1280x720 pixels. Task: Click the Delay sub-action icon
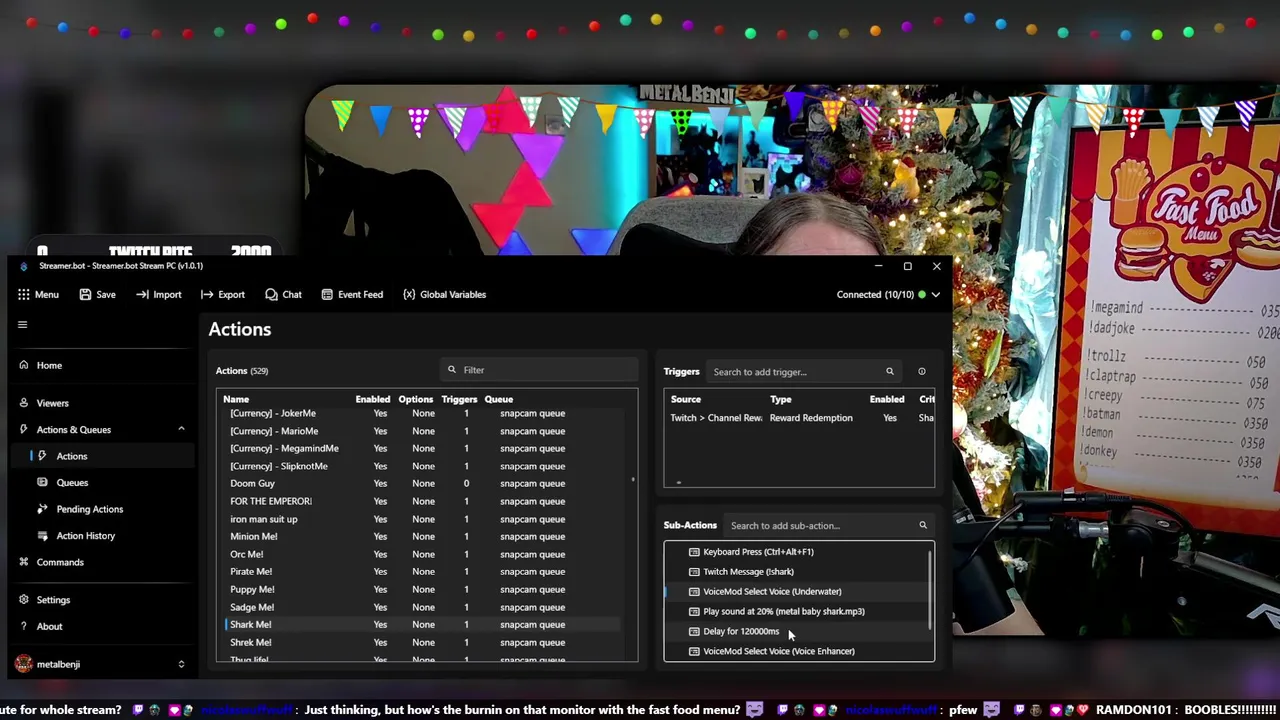[x=694, y=631]
